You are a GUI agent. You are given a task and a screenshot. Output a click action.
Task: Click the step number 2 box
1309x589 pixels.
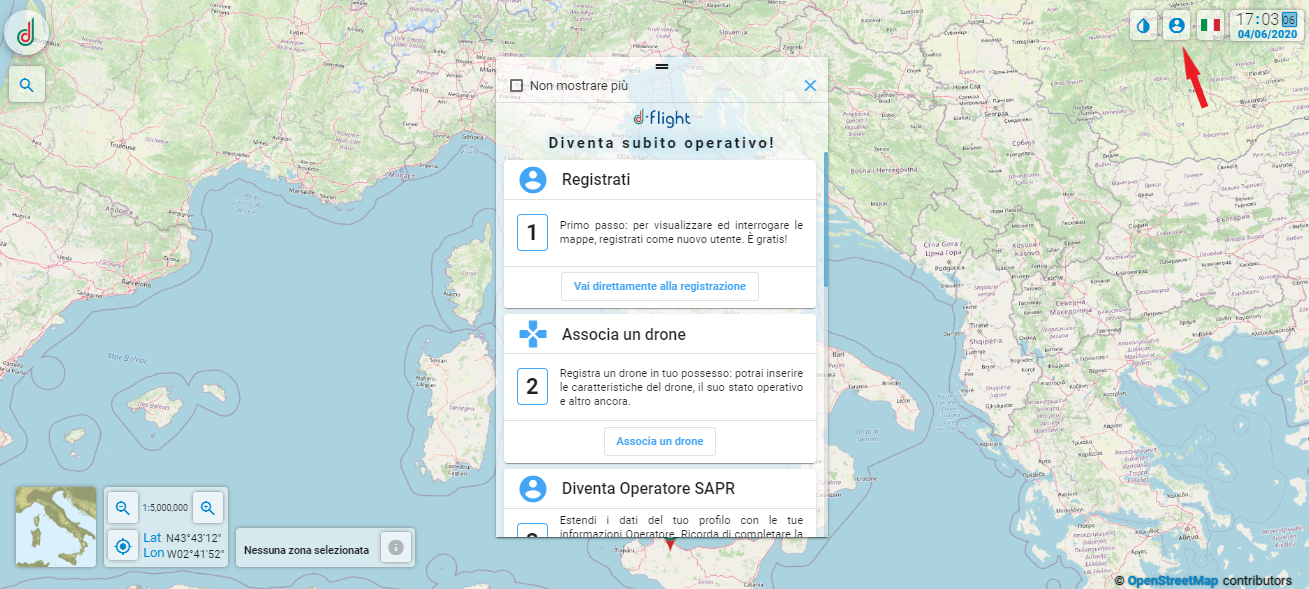[532, 386]
